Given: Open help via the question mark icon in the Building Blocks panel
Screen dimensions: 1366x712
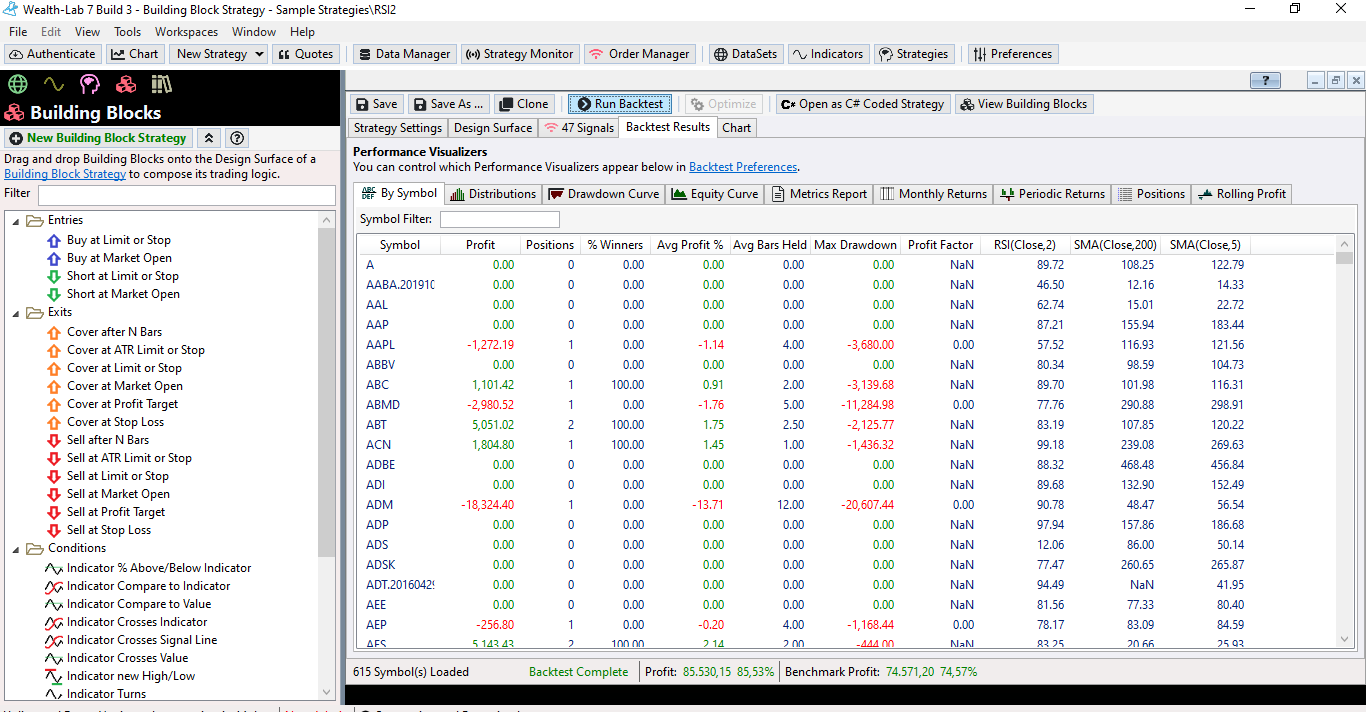Looking at the screenshot, I should pos(237,138).
